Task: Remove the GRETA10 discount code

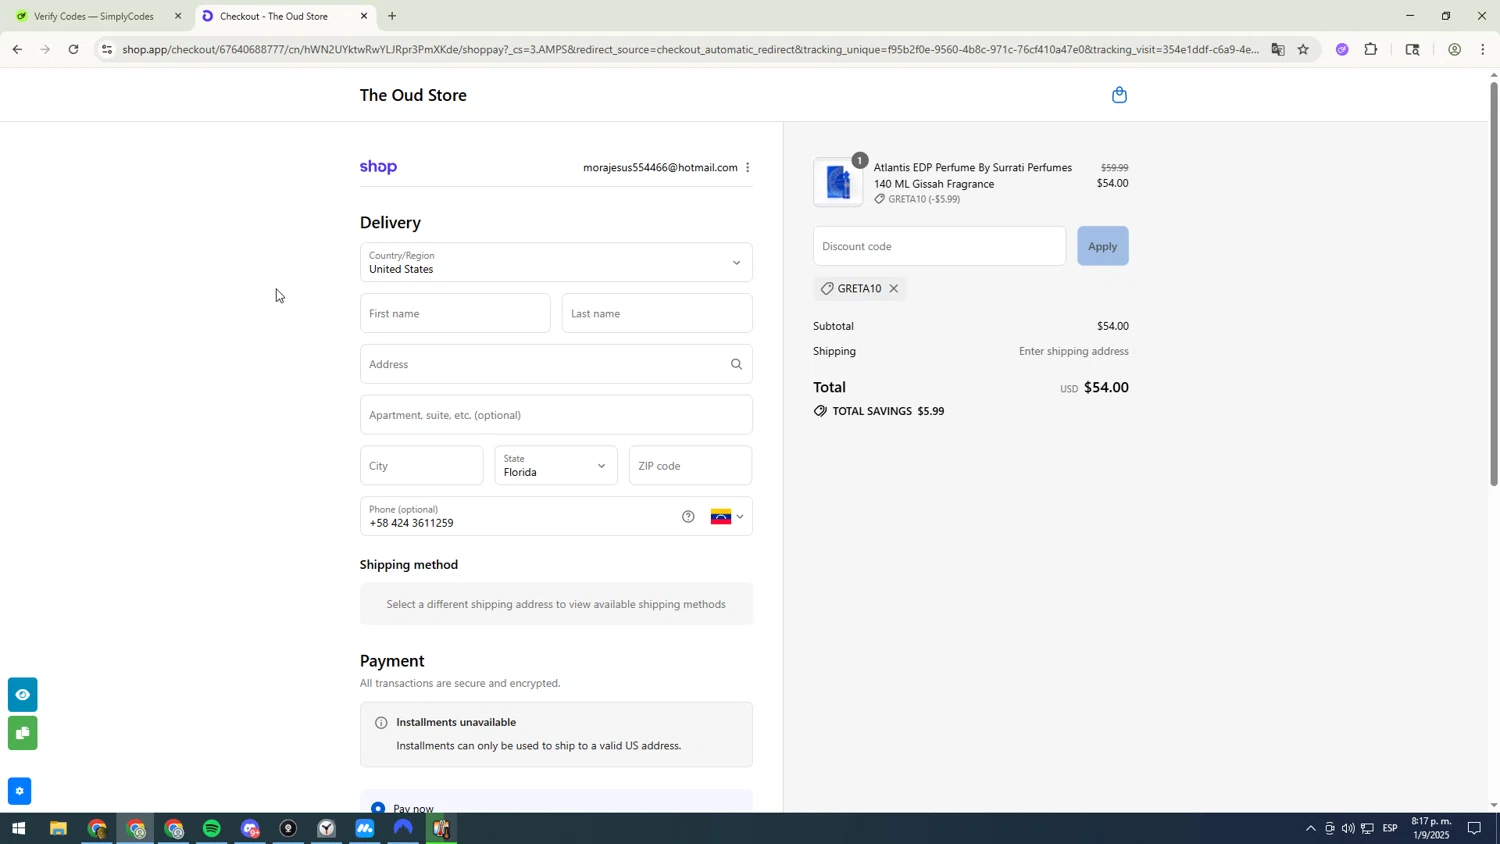Action: pyautogui.click(x=893, y=289)
